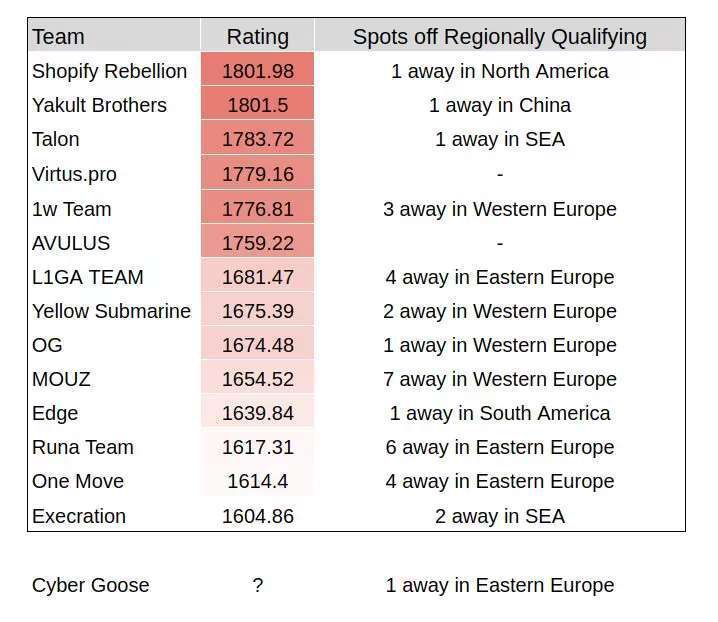Select the Yakult Brothers team cell
Viewport: 718px width, 622px height.
click(x=99, y=105)
